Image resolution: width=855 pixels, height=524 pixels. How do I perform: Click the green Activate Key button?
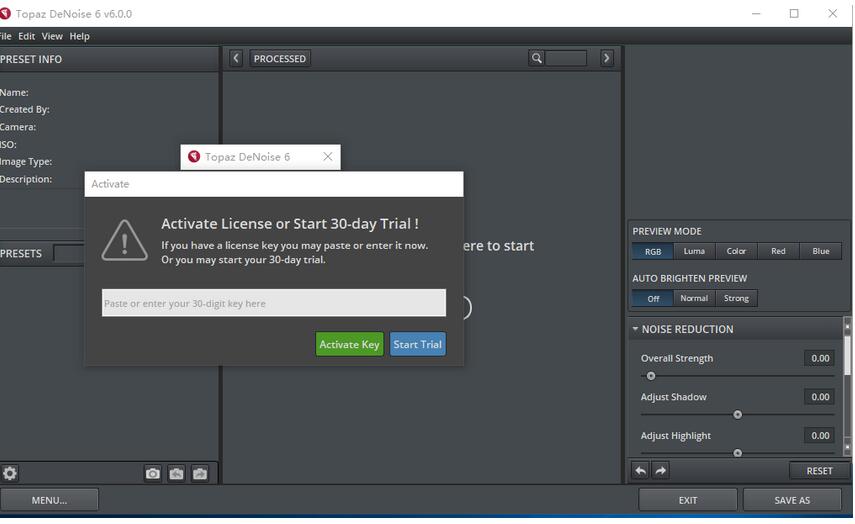(x=350, y=344)
